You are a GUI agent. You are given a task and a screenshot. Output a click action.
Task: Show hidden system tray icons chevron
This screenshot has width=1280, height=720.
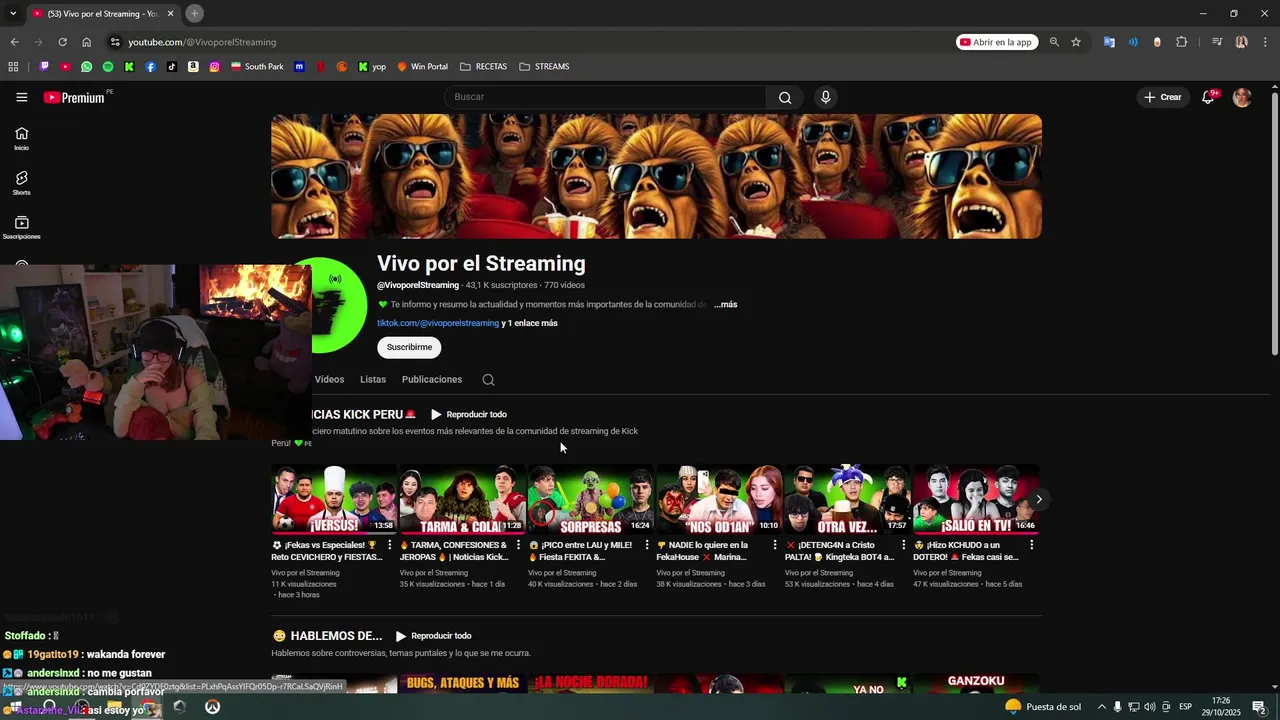click(x=1101, y=707)
